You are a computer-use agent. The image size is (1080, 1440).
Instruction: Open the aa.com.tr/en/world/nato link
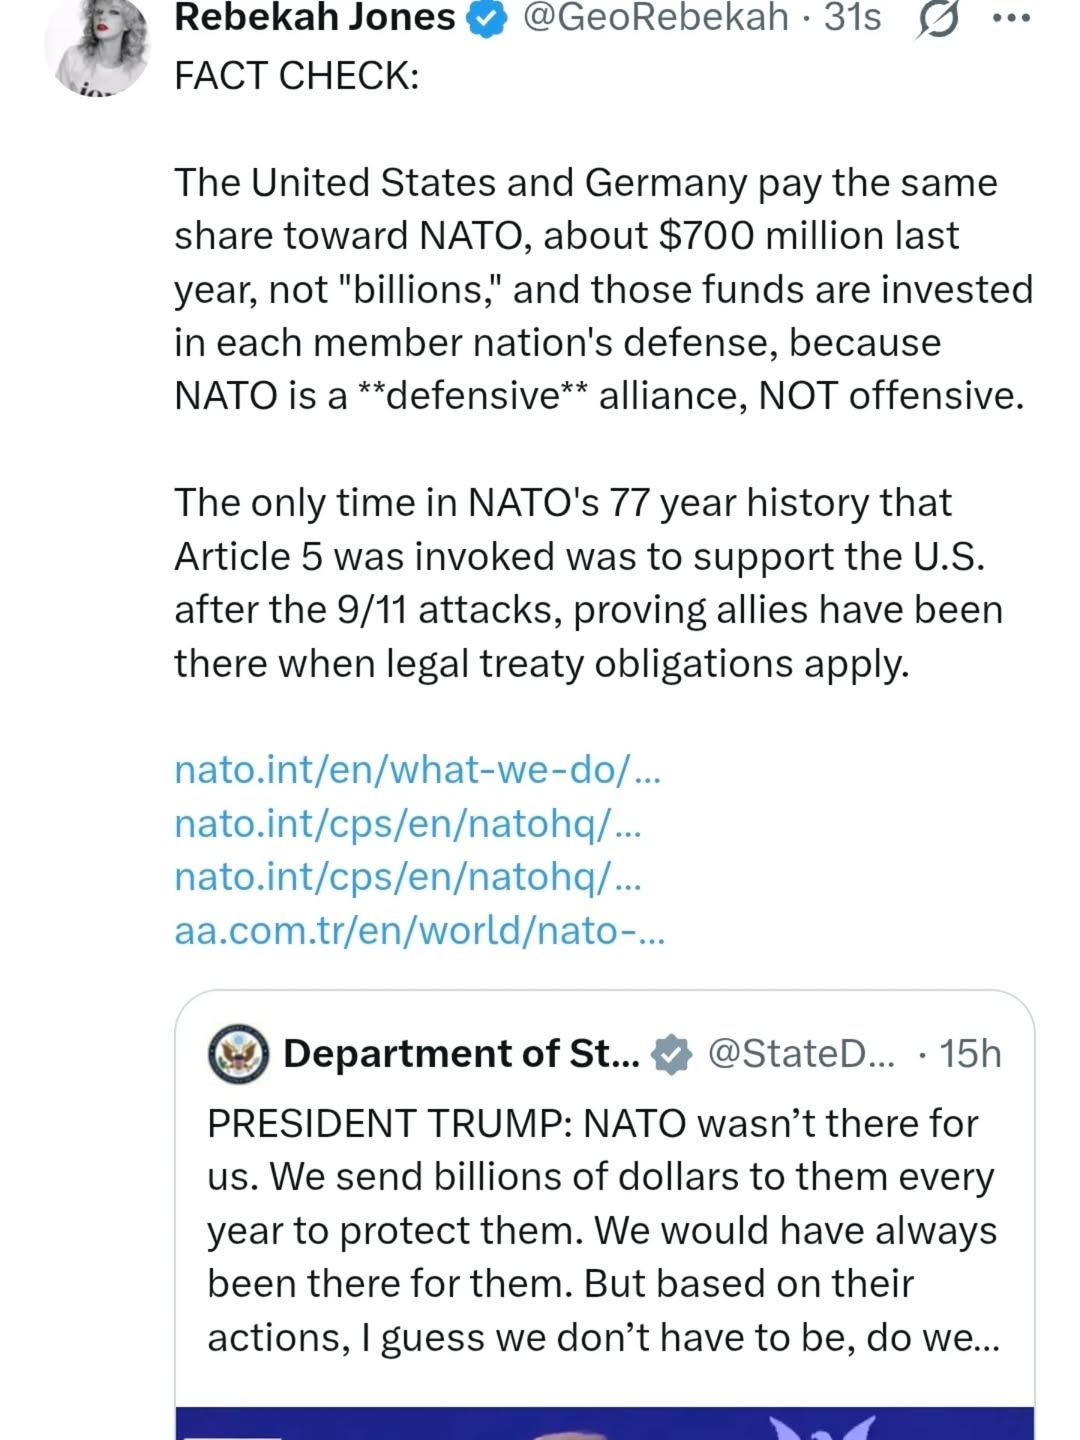coord(419,931)
